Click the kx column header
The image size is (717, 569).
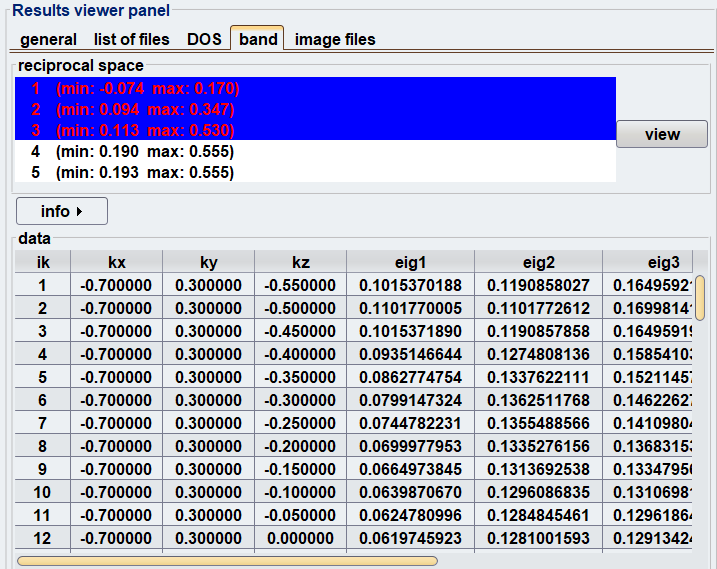coord(117,262)
